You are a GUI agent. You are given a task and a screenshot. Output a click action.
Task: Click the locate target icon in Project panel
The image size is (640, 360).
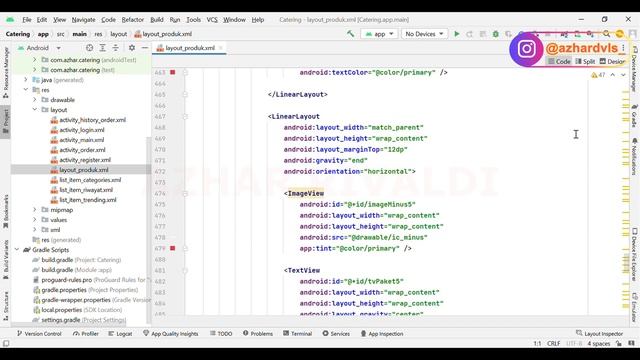coord(89,48)
